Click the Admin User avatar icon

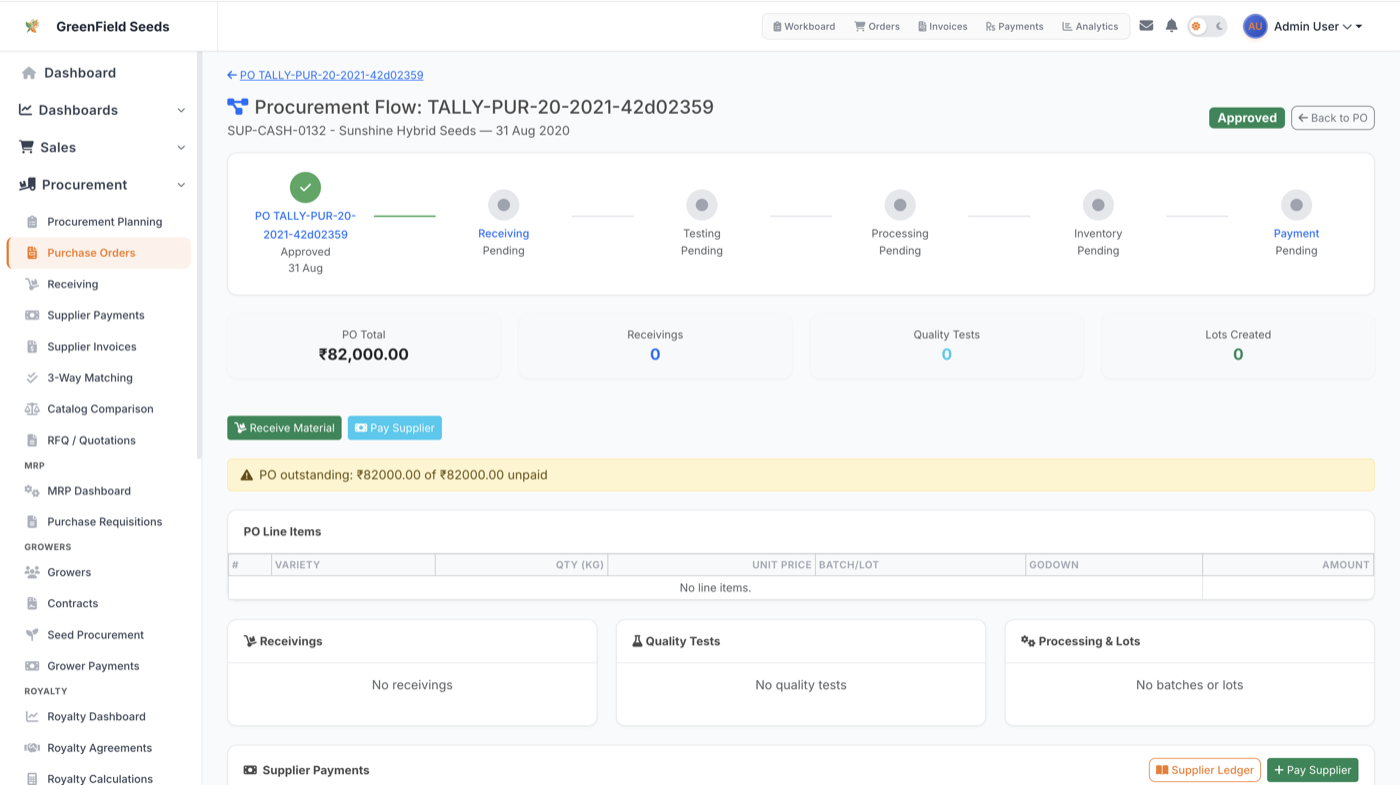(1255, 26)
